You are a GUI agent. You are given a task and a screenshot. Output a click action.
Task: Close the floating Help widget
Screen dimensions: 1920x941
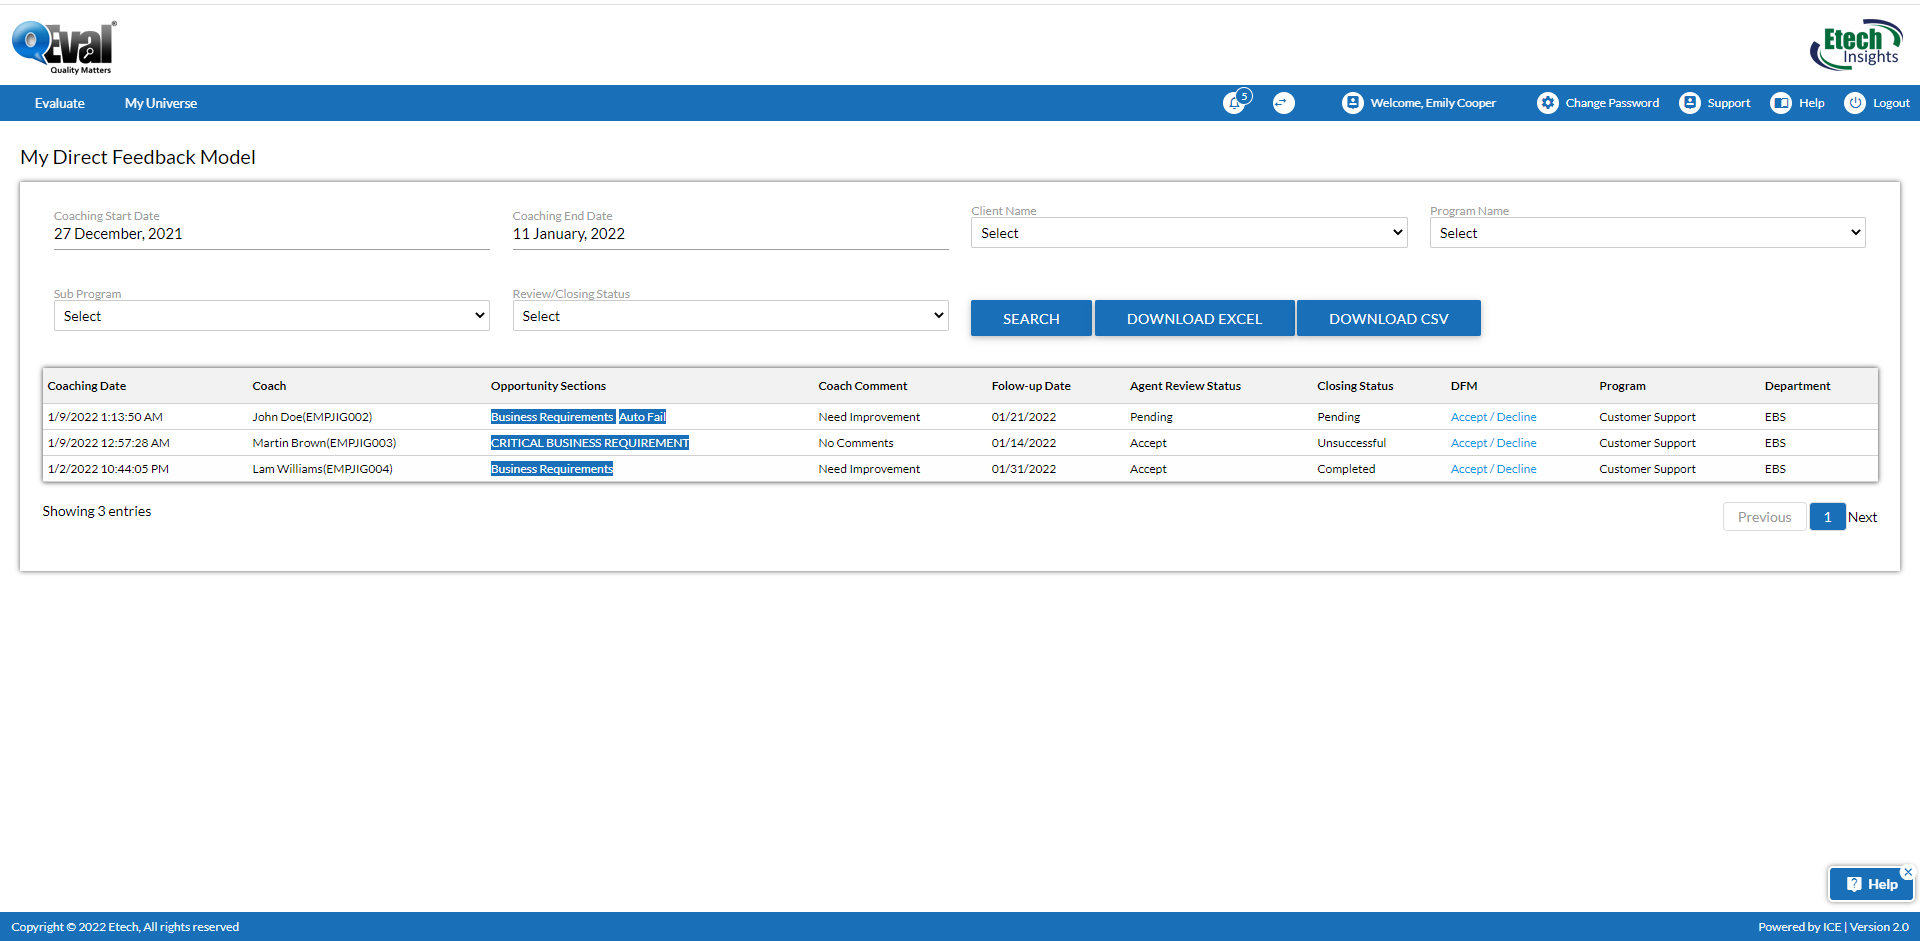(1907, 872)
